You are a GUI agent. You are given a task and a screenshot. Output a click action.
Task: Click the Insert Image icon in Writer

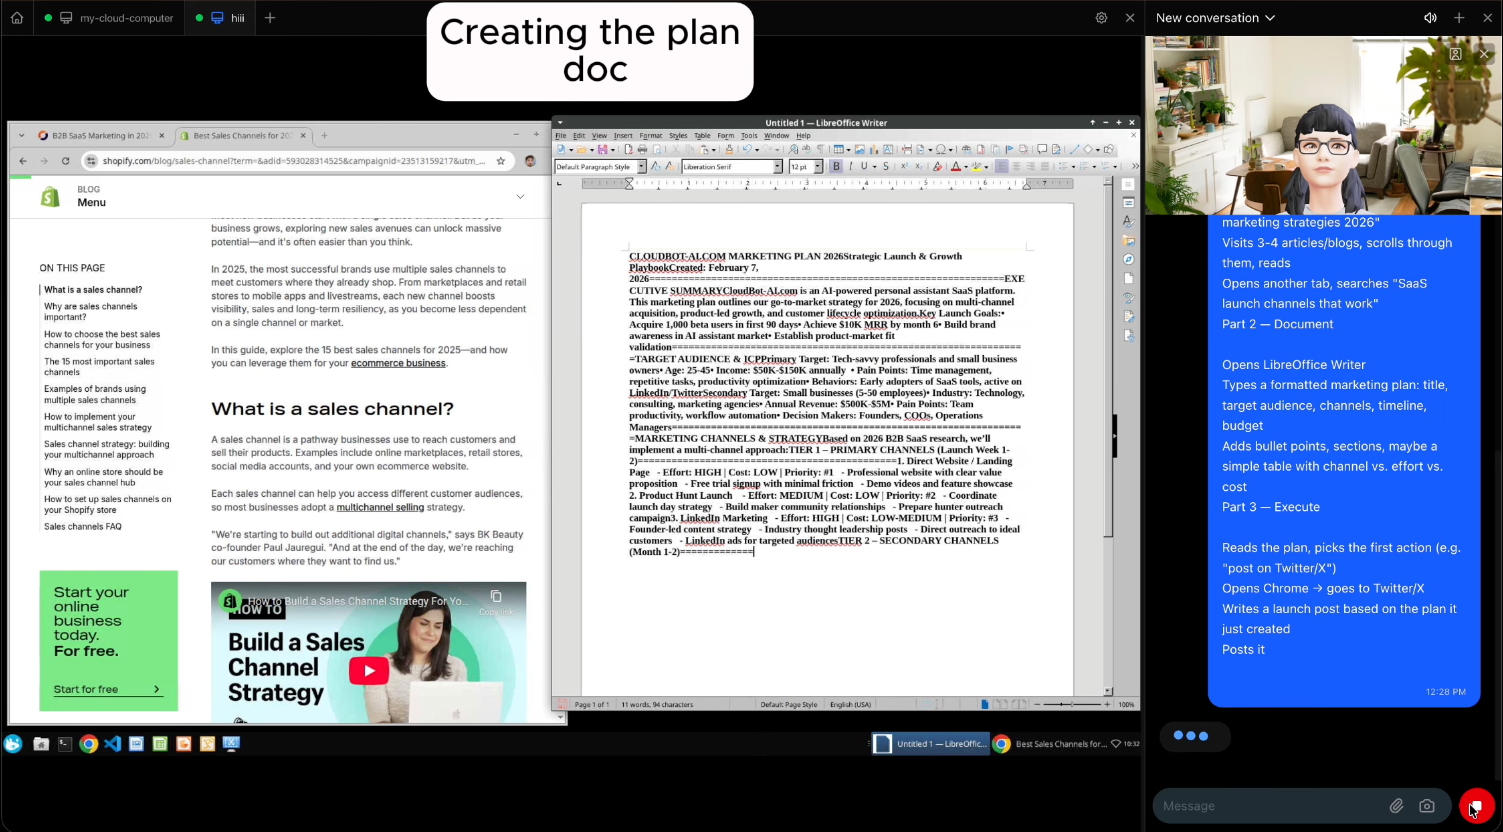[859, 149]
